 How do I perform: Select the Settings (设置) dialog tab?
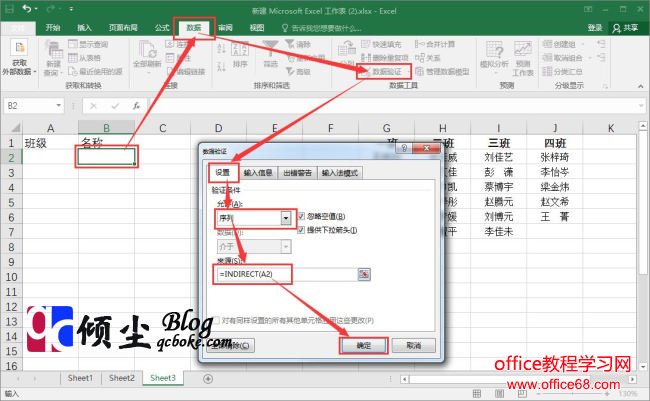(x=223, y=173)
